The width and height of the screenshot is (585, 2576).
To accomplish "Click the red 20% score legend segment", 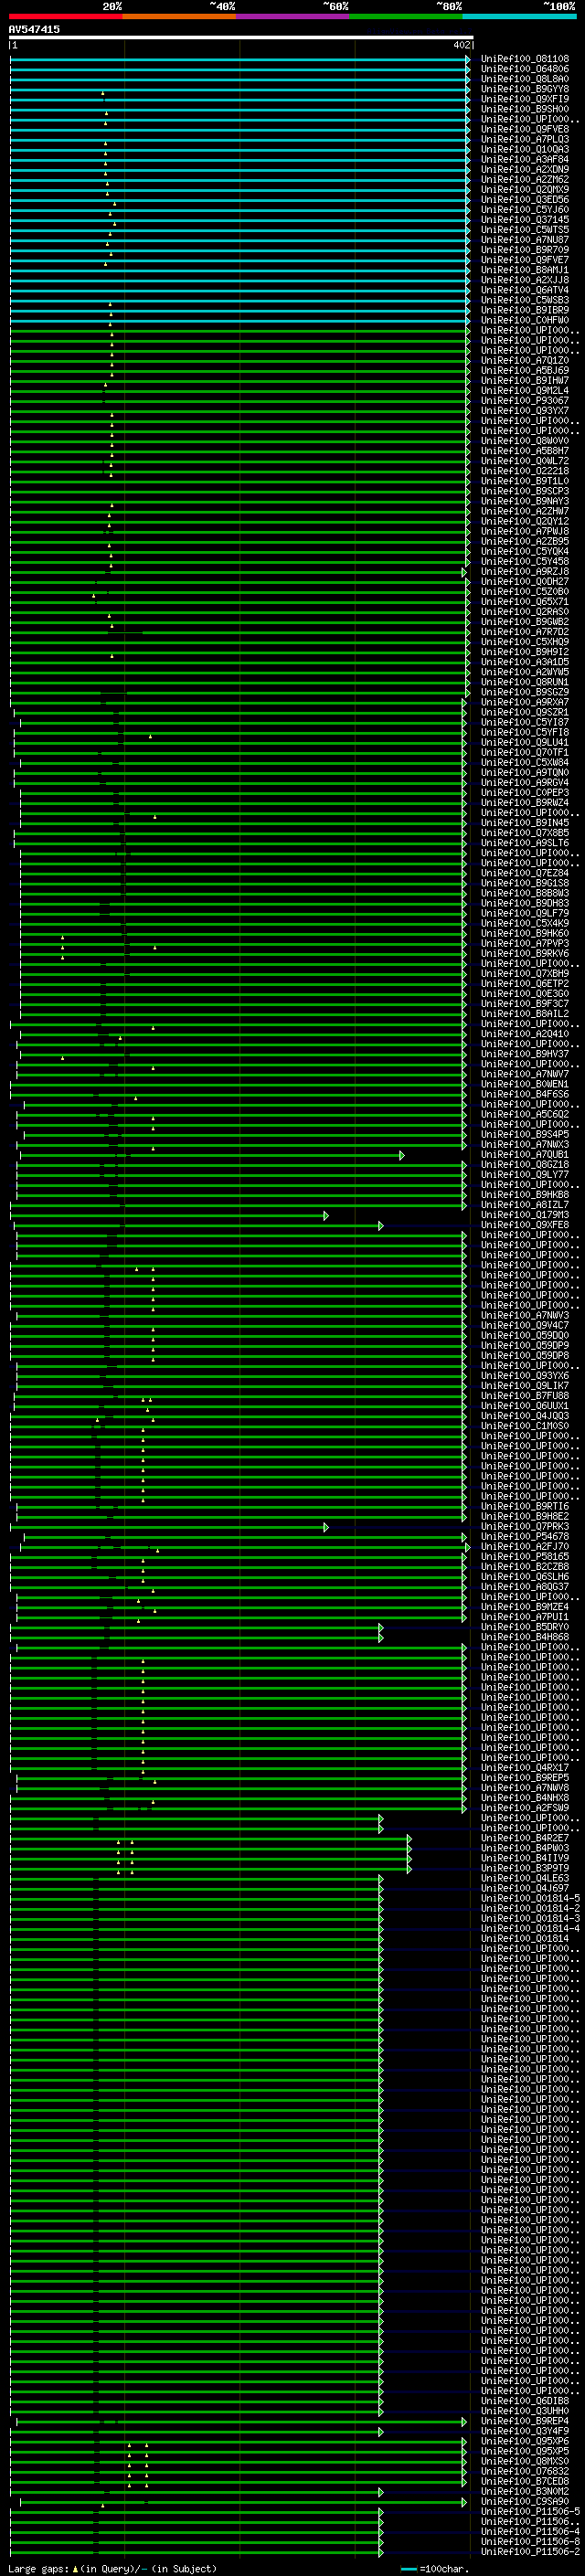I will pyautogui.click(x=65, y=16).
